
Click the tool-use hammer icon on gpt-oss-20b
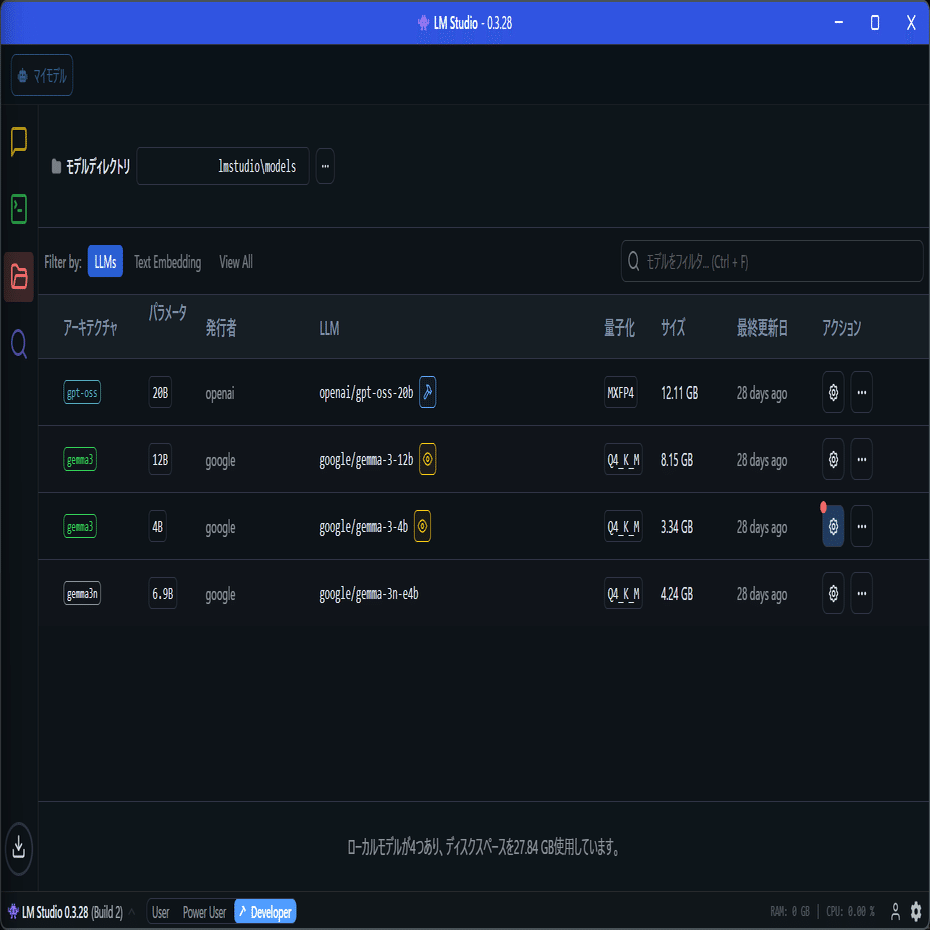[428, 393]
